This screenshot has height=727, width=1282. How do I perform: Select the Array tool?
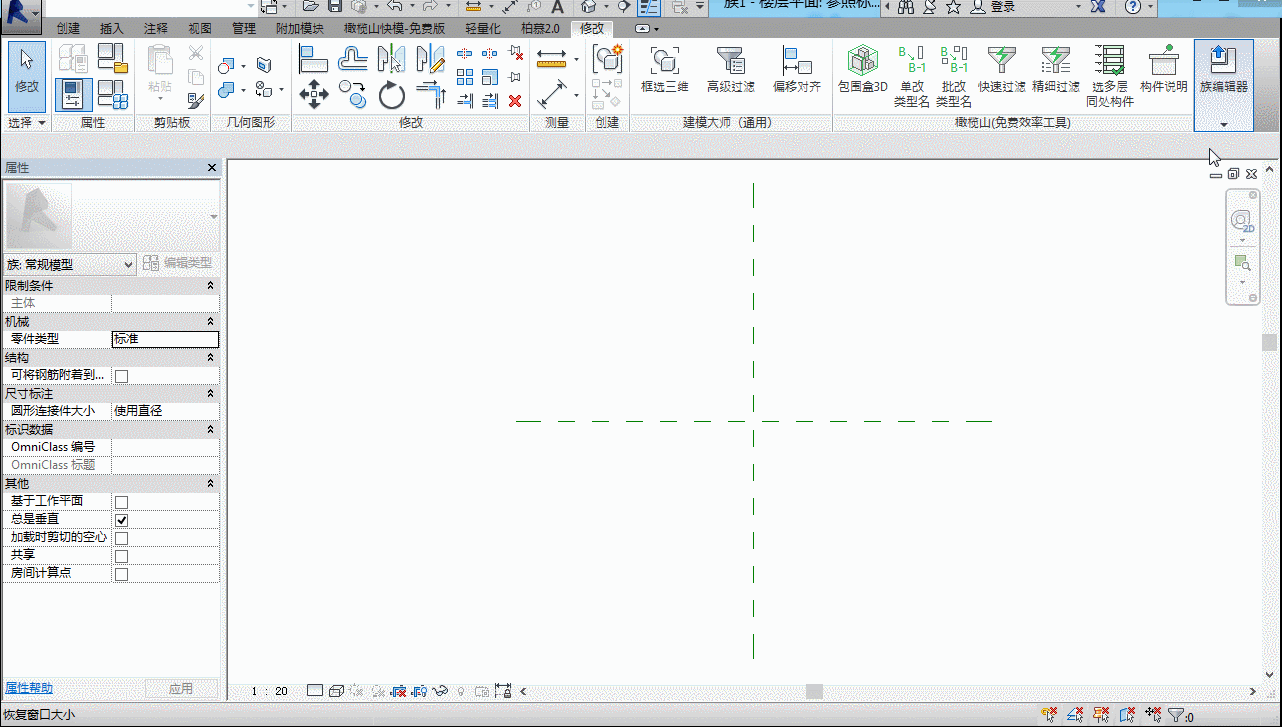pyautogui.click(x=465, y=77)
